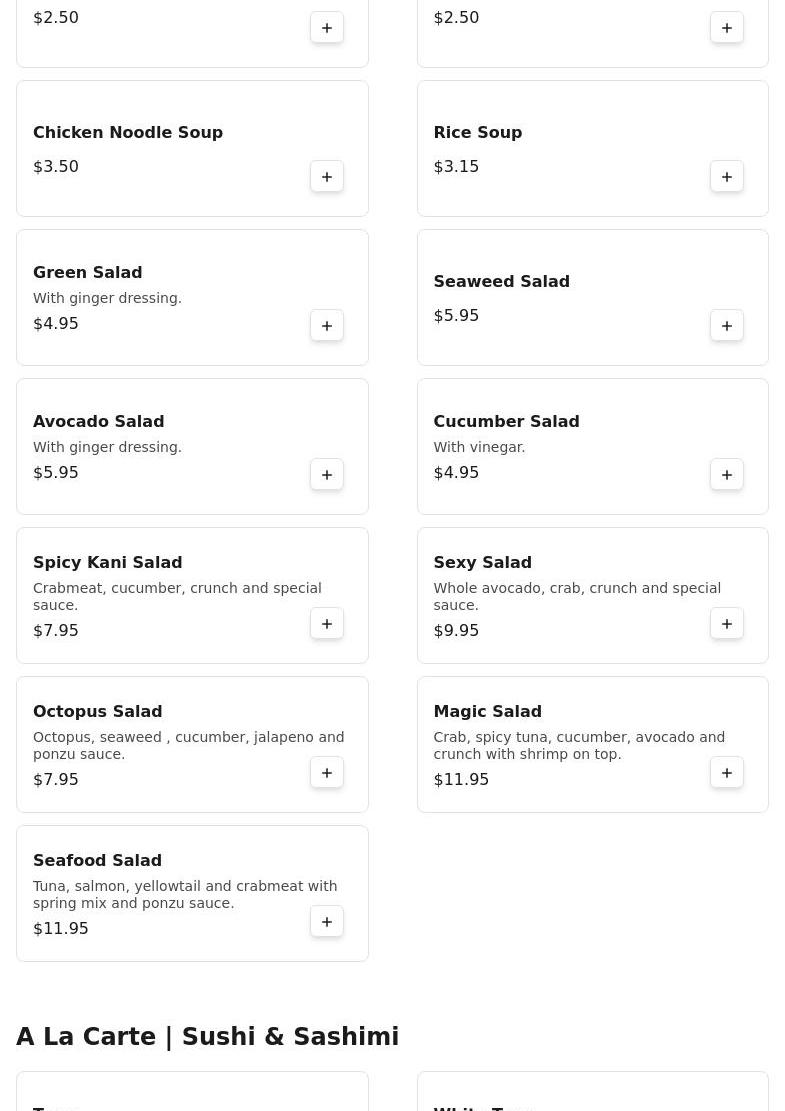This screenshot has width=785, height=1111.
Task: Tap the plus icon for Sexy Salad
Action: tap(727, 624)
